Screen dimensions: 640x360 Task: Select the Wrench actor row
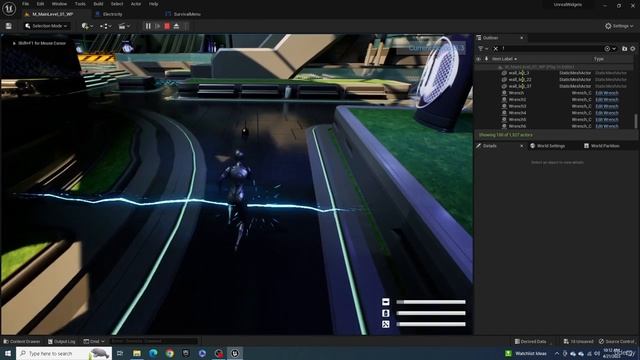click(554, 93)
